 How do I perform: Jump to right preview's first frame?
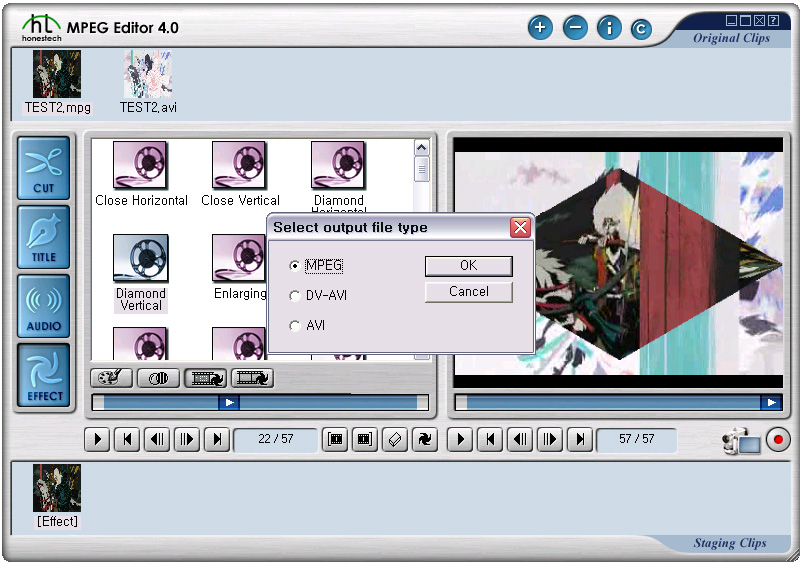coord(491,439)
